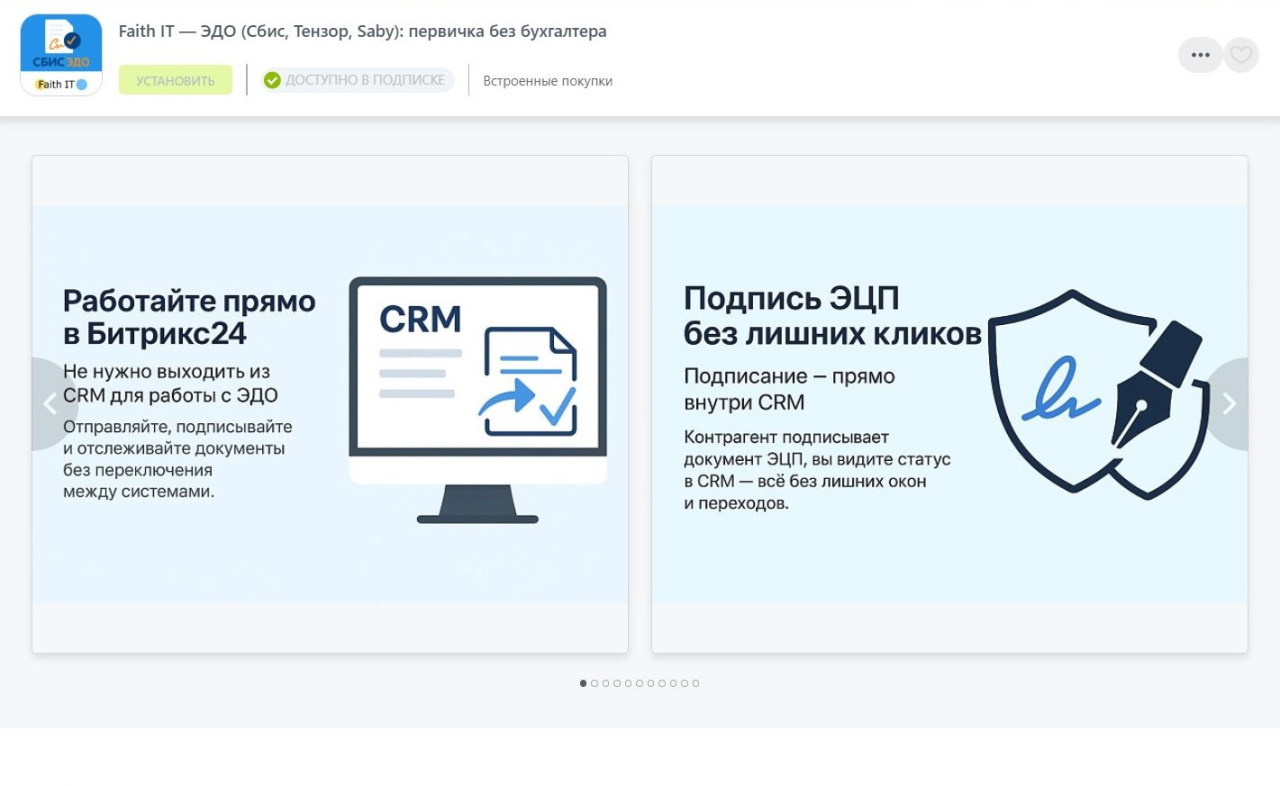This screenshot has height=786, width=1280.
Task: Go to the fifth carousel dot
Action: tap(628, 683)
